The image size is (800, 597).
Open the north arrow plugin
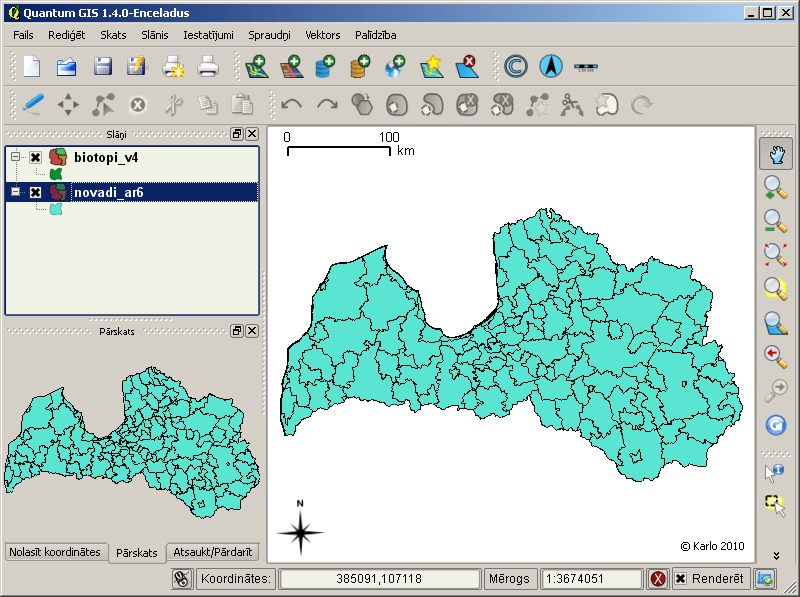551,67
